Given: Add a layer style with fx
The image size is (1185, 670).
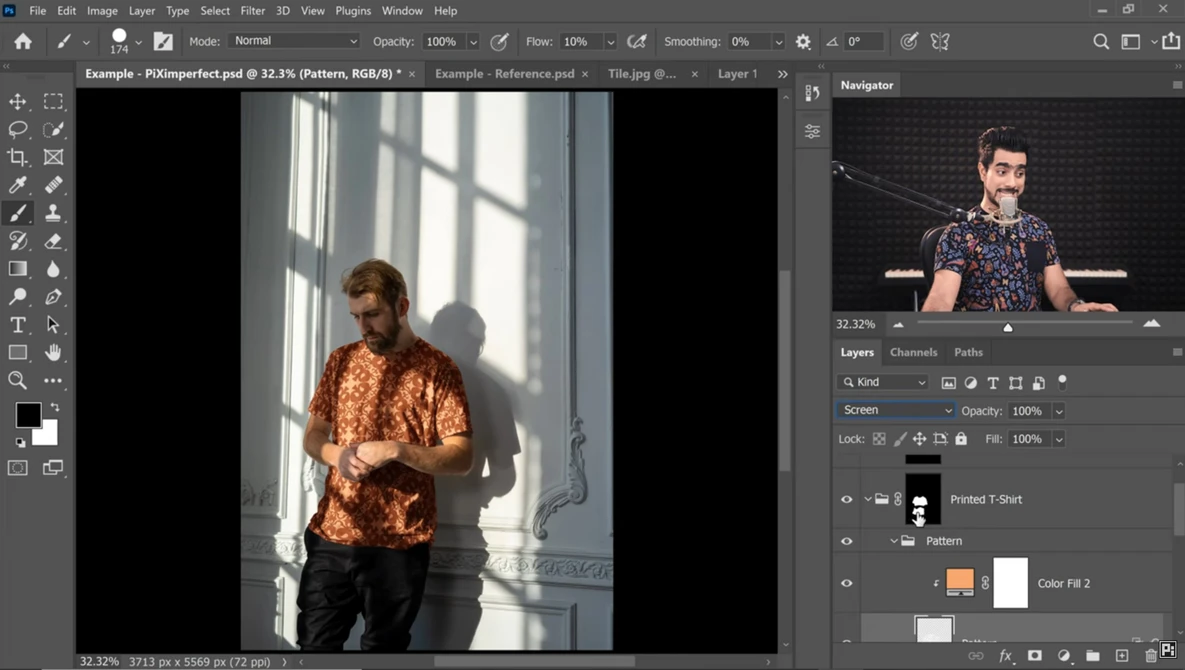Looking at the screenshot, I should click(x=1005, y=656).
